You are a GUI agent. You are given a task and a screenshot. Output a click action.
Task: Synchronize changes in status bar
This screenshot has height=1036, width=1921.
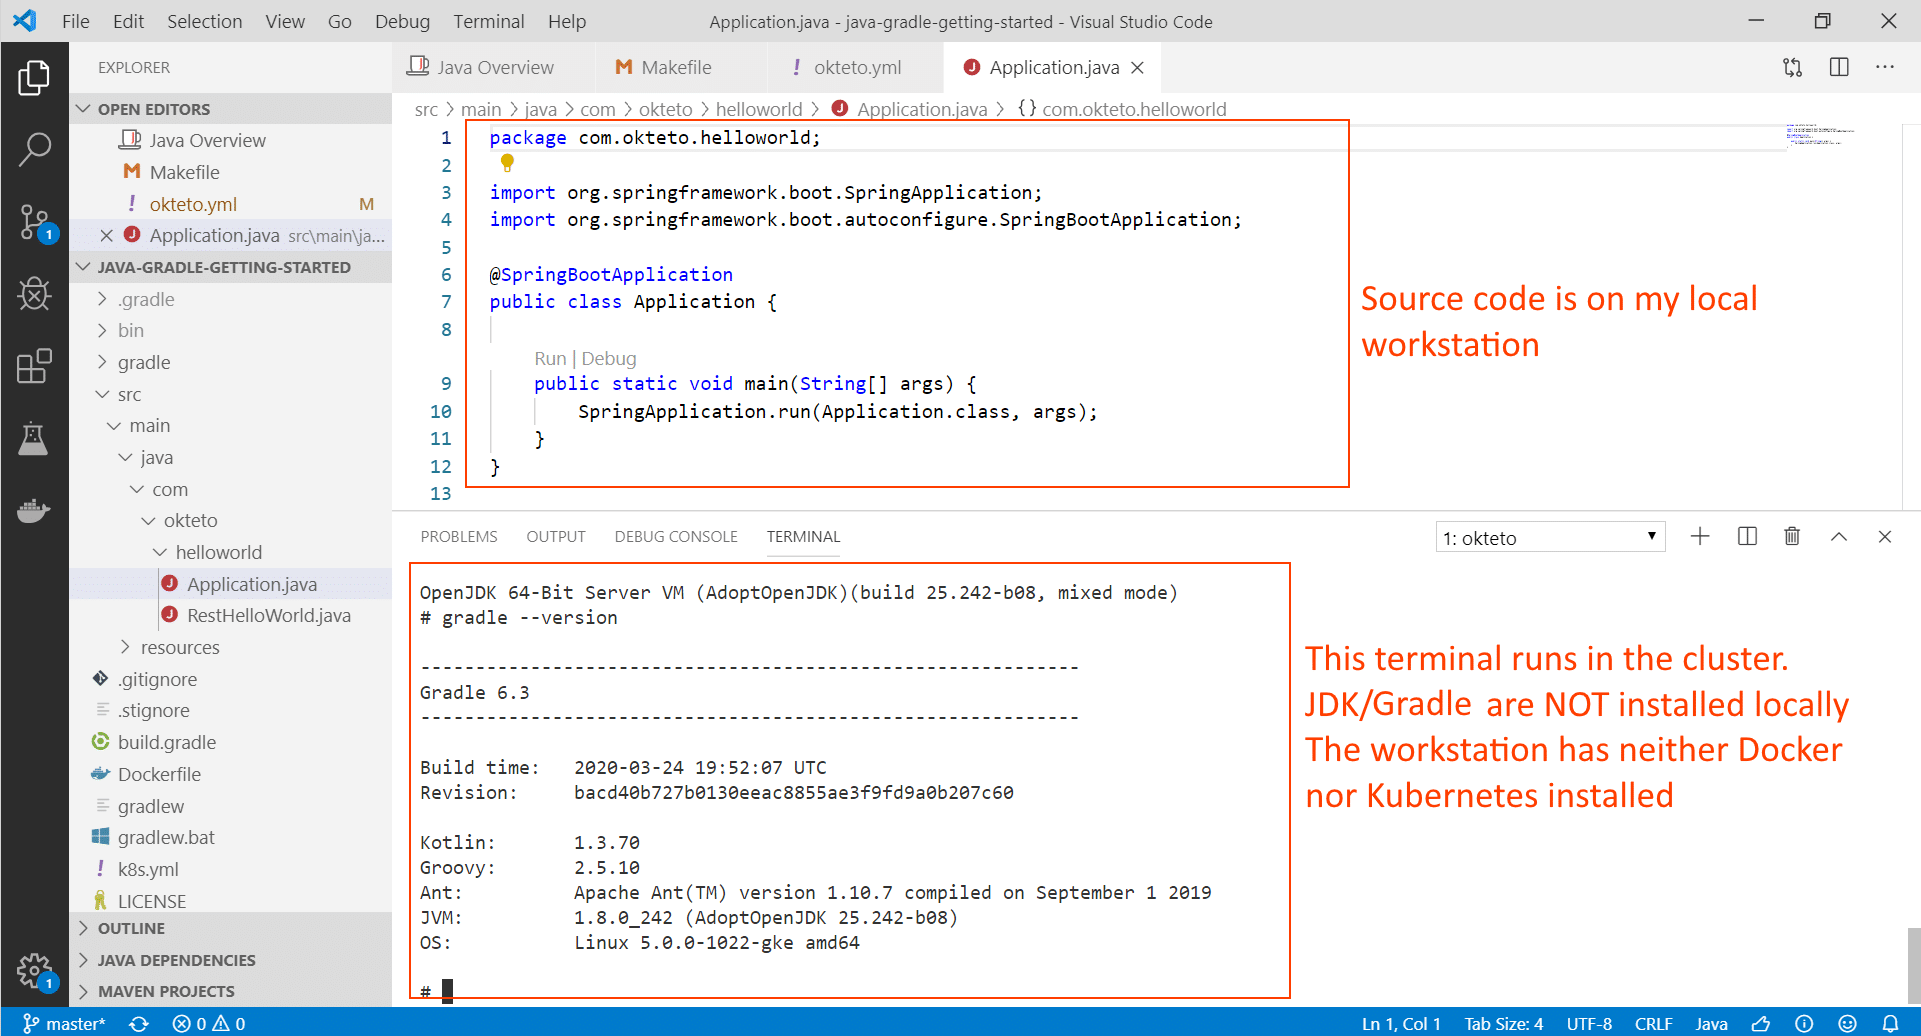coord(139,1023)
